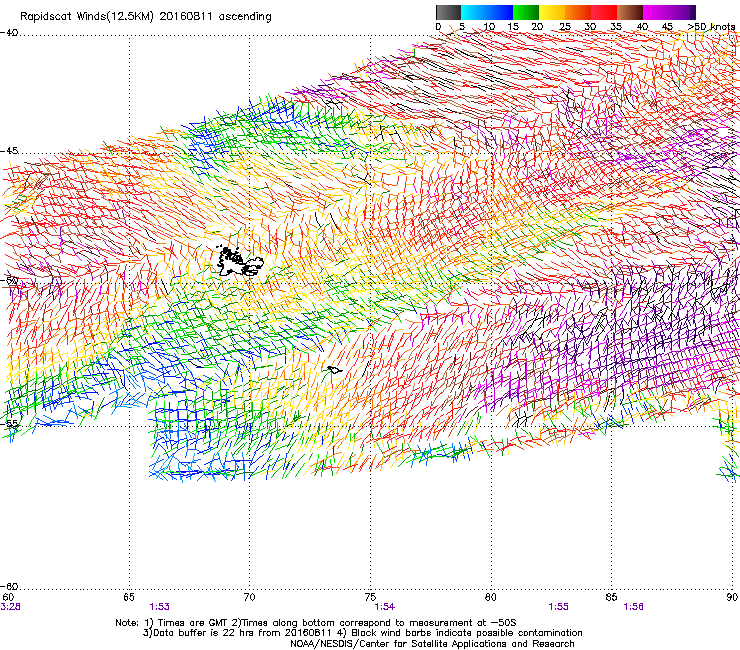Screen dimensions: 740x650
Task: Click the '>50 knots' legend label
Action: tap(711, 26)
